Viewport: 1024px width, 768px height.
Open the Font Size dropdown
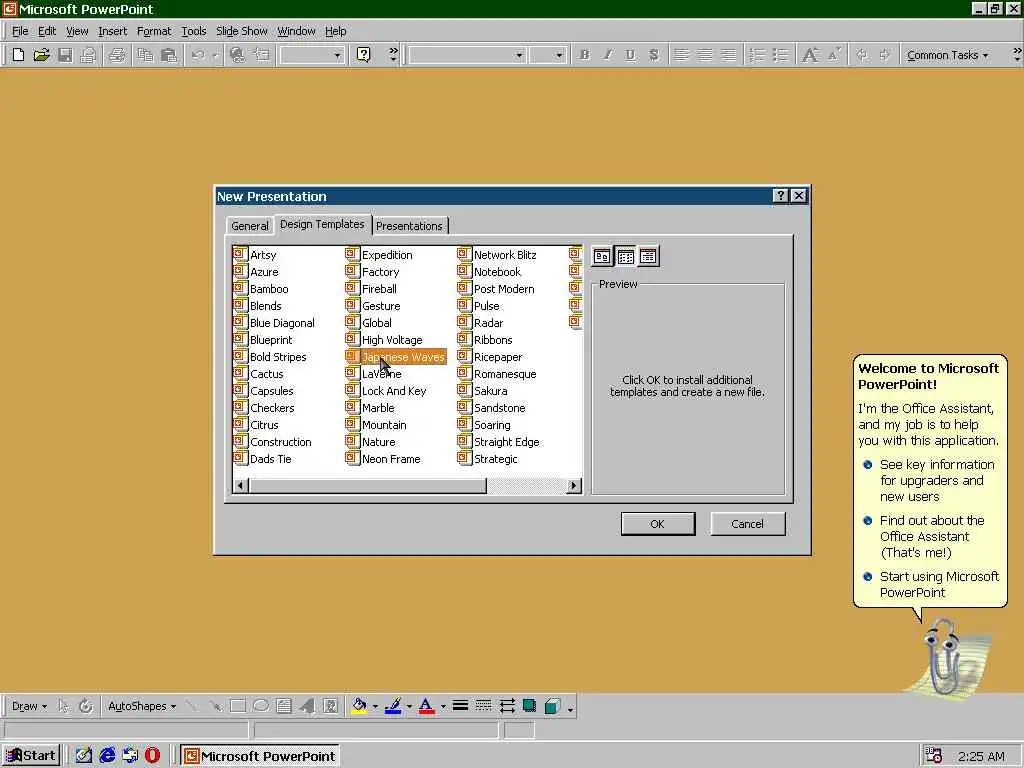[558, 56]
